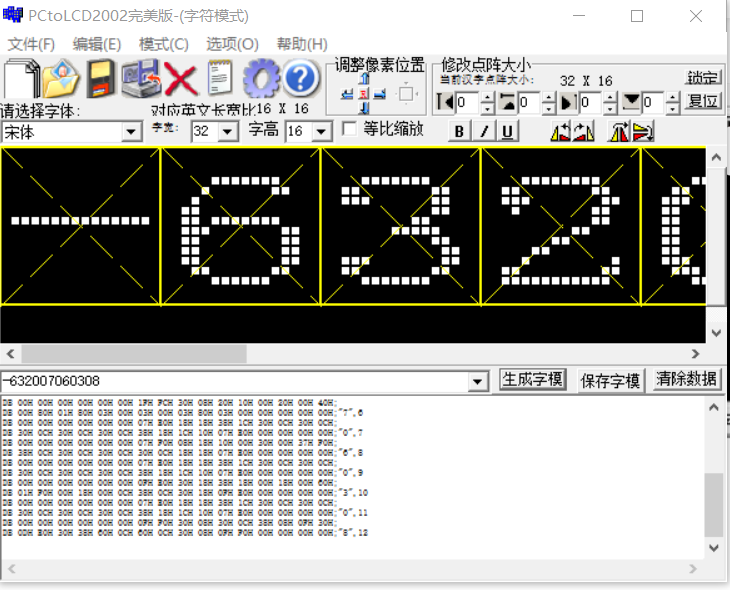The height and width of the screenshot is (590, 730).
Task: Open the 字宽 32 width dropdown
Action: [228, 131]
